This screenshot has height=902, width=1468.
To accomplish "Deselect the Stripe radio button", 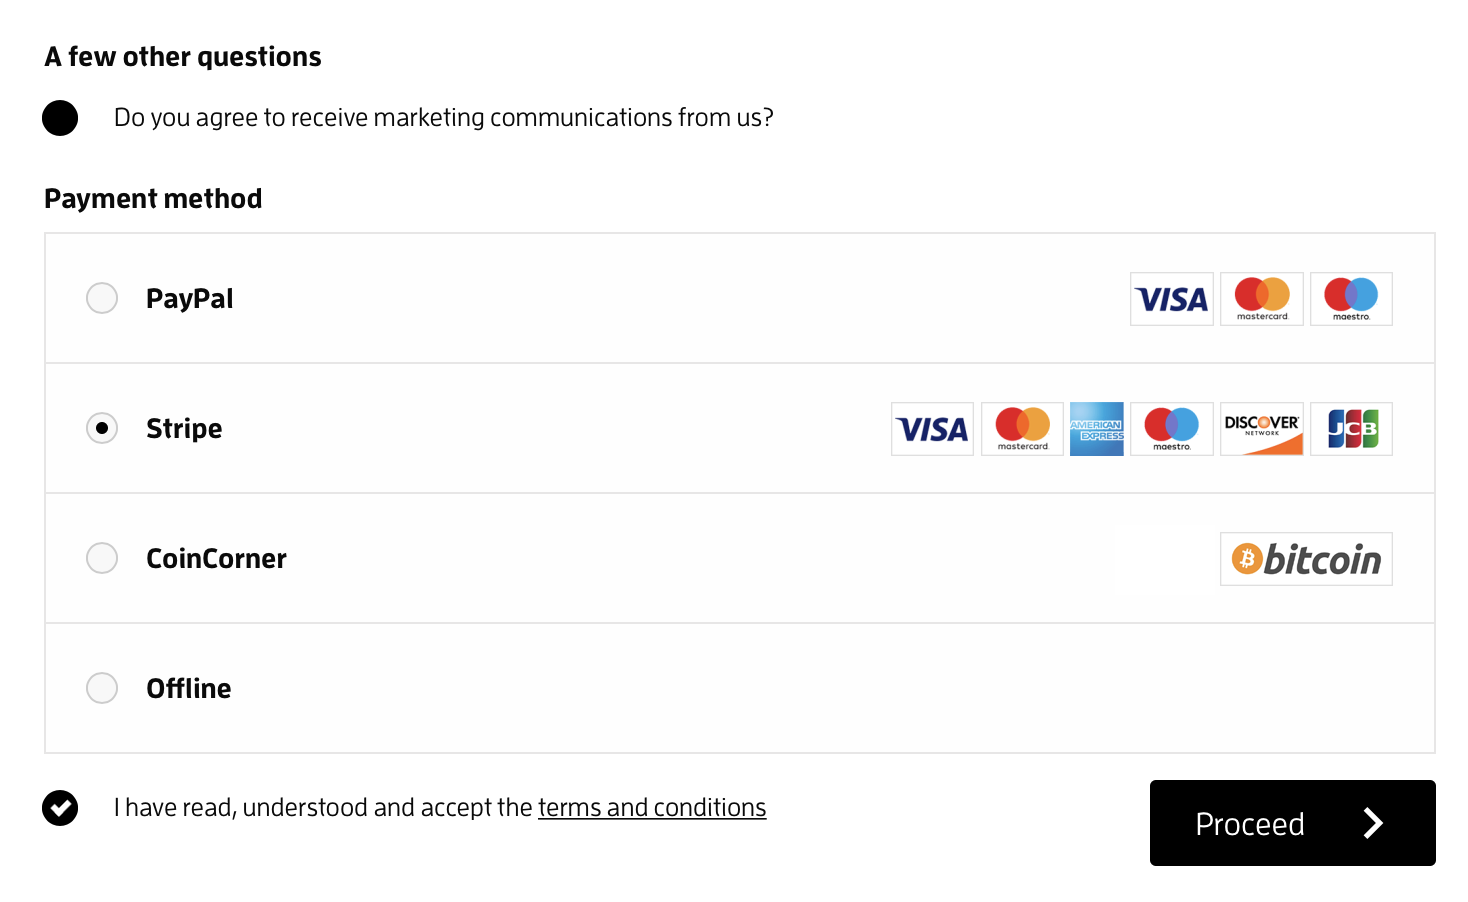I will (102, 428).
